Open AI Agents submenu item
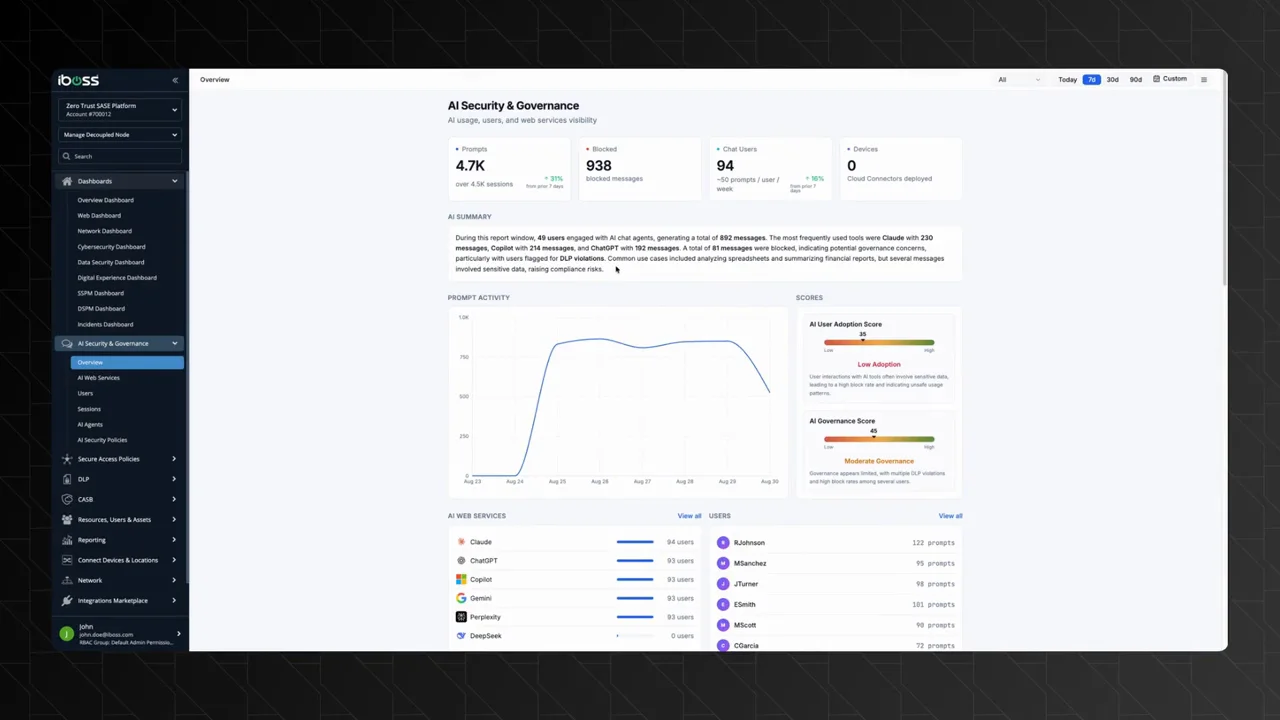Image resolution: width=1280 pixels, height=720 pixels. [x=90, y=425]
